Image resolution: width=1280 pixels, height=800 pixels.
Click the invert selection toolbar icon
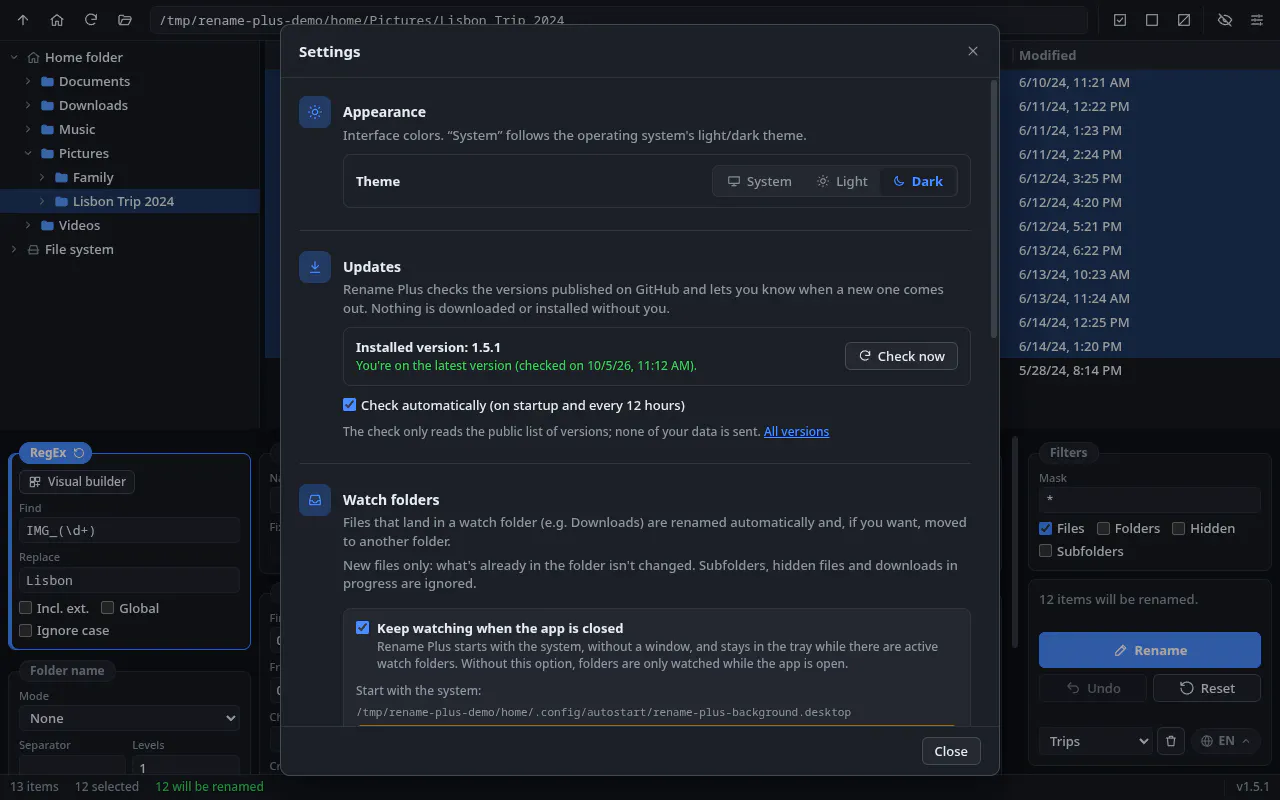pyautogui.click(x=1184, y=20)
